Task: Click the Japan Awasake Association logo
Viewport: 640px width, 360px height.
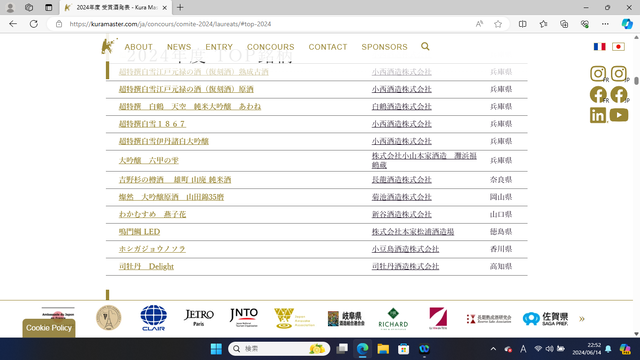Action: tap(294, 318)
